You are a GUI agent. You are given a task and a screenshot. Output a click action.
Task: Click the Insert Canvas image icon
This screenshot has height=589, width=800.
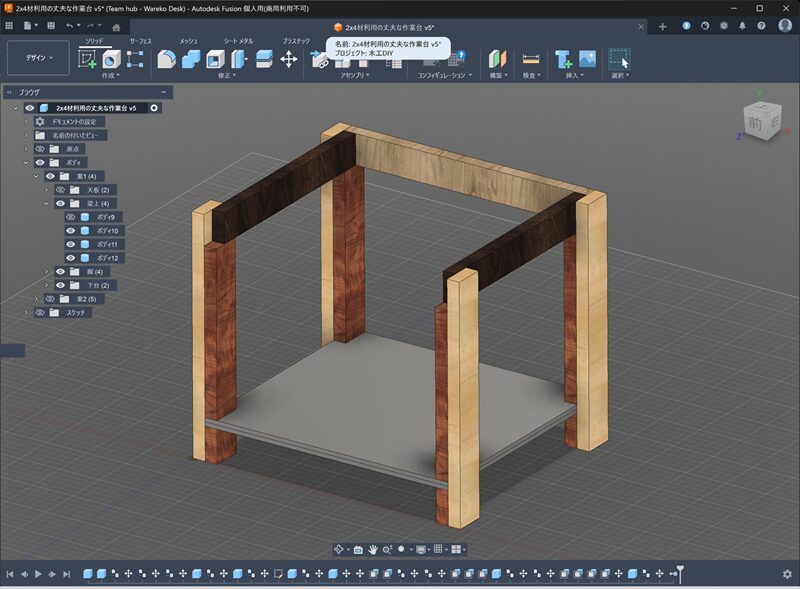click(587, 59)
